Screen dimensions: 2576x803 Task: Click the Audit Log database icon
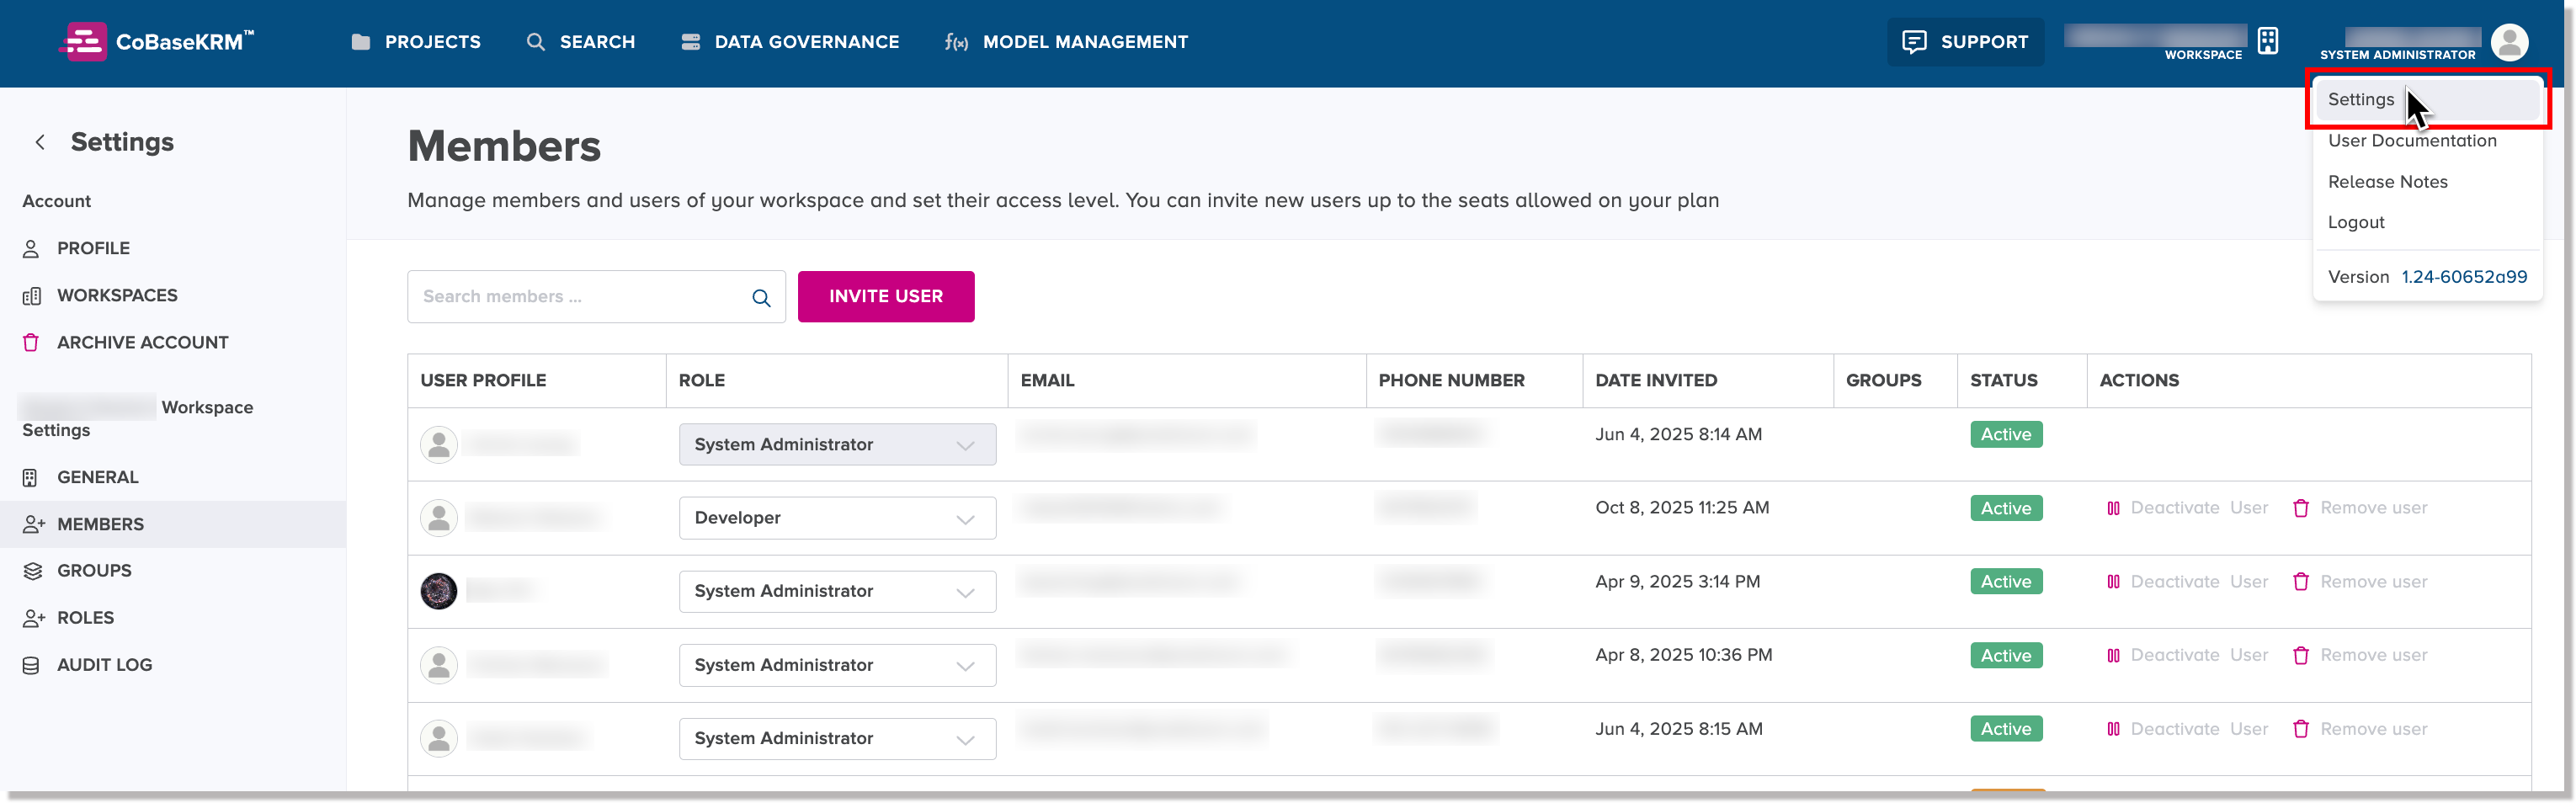[31, 665]
